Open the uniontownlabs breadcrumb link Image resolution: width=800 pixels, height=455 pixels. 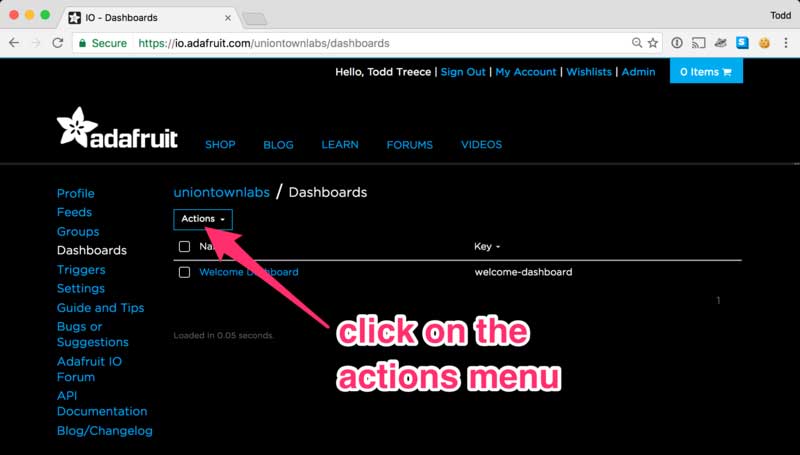[x=221, y=192]
